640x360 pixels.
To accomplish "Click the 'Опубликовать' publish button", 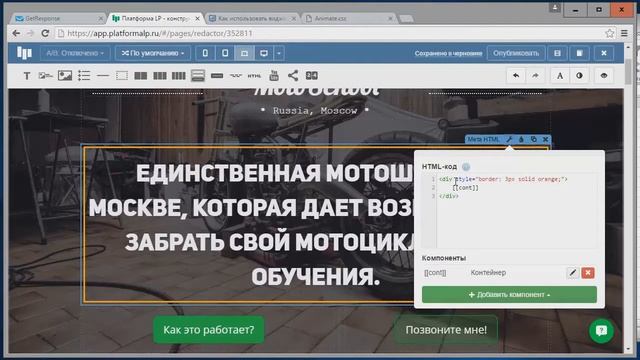I will click(516, 53).
